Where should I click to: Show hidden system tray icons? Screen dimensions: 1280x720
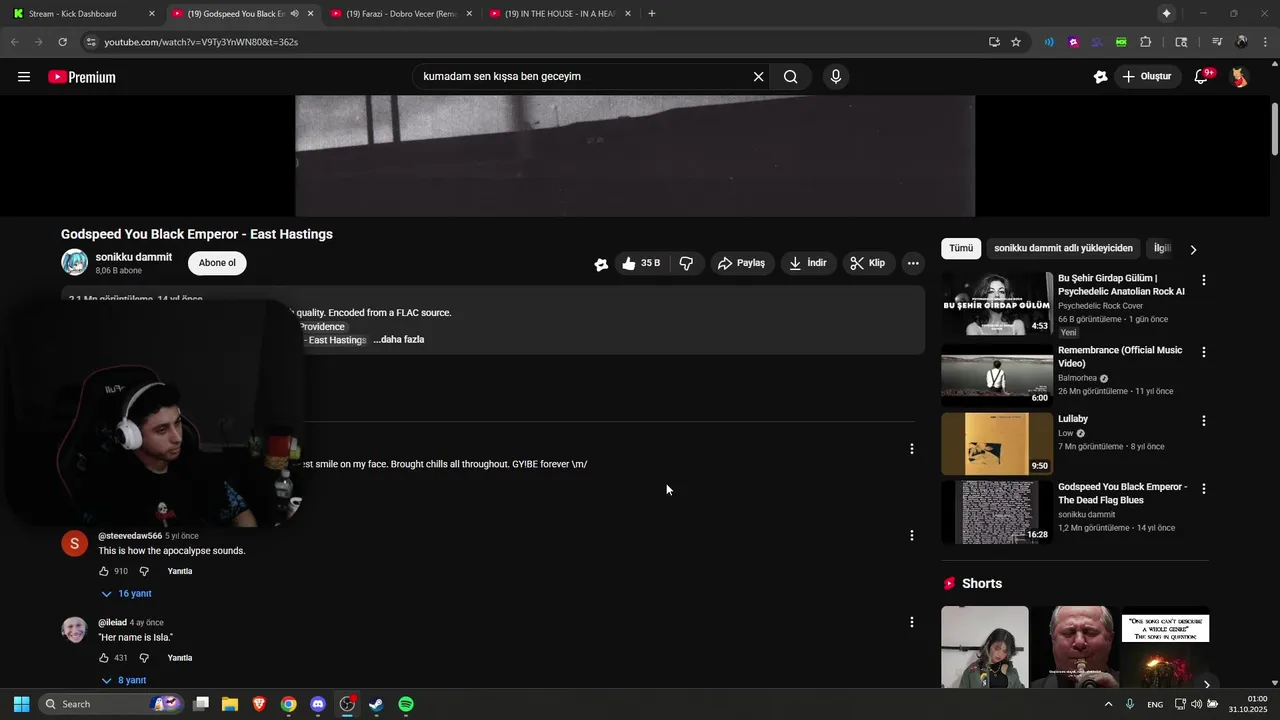[x=1108, y=704]
